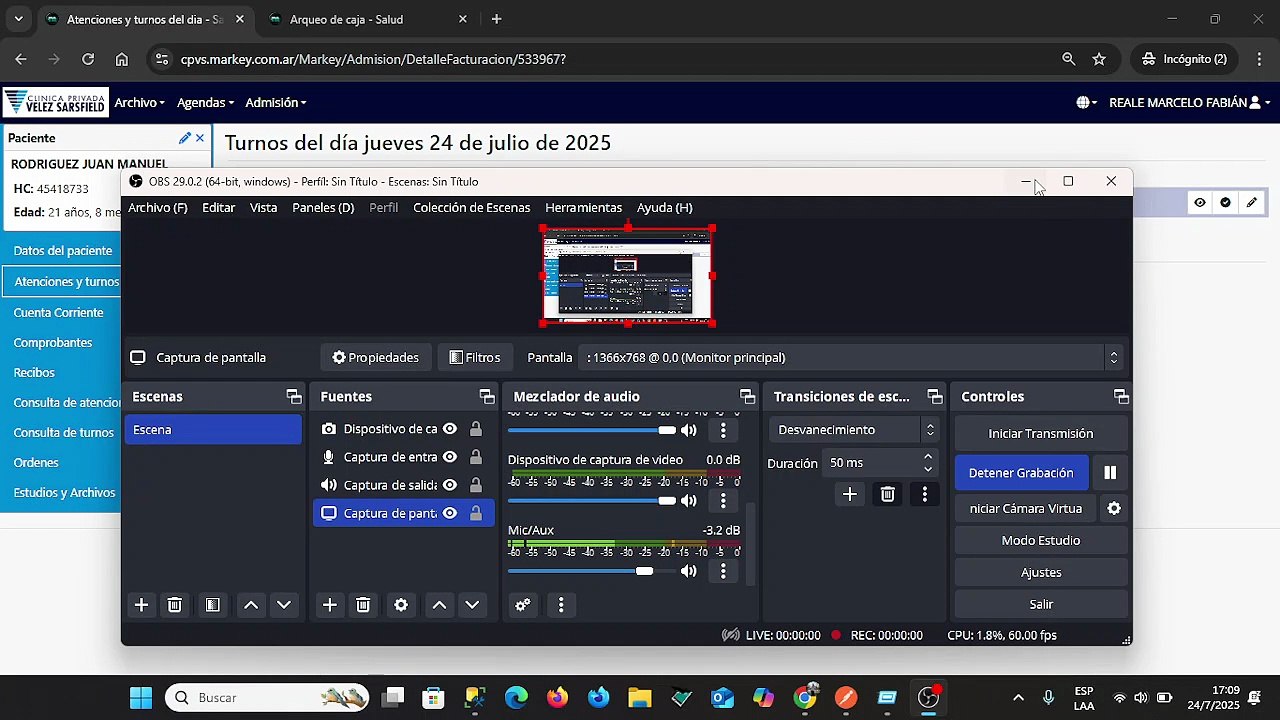Open source Filtros button
The height and width of the screenshot is (720, 1280).
475,357
